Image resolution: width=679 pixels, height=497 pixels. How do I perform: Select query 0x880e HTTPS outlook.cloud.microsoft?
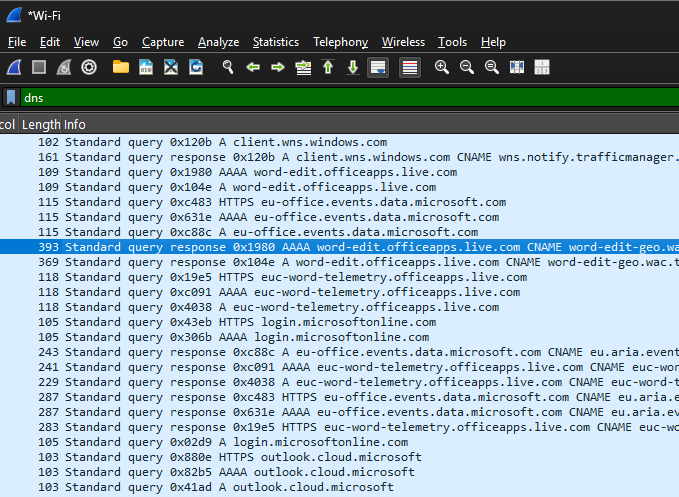click(340, 457)
